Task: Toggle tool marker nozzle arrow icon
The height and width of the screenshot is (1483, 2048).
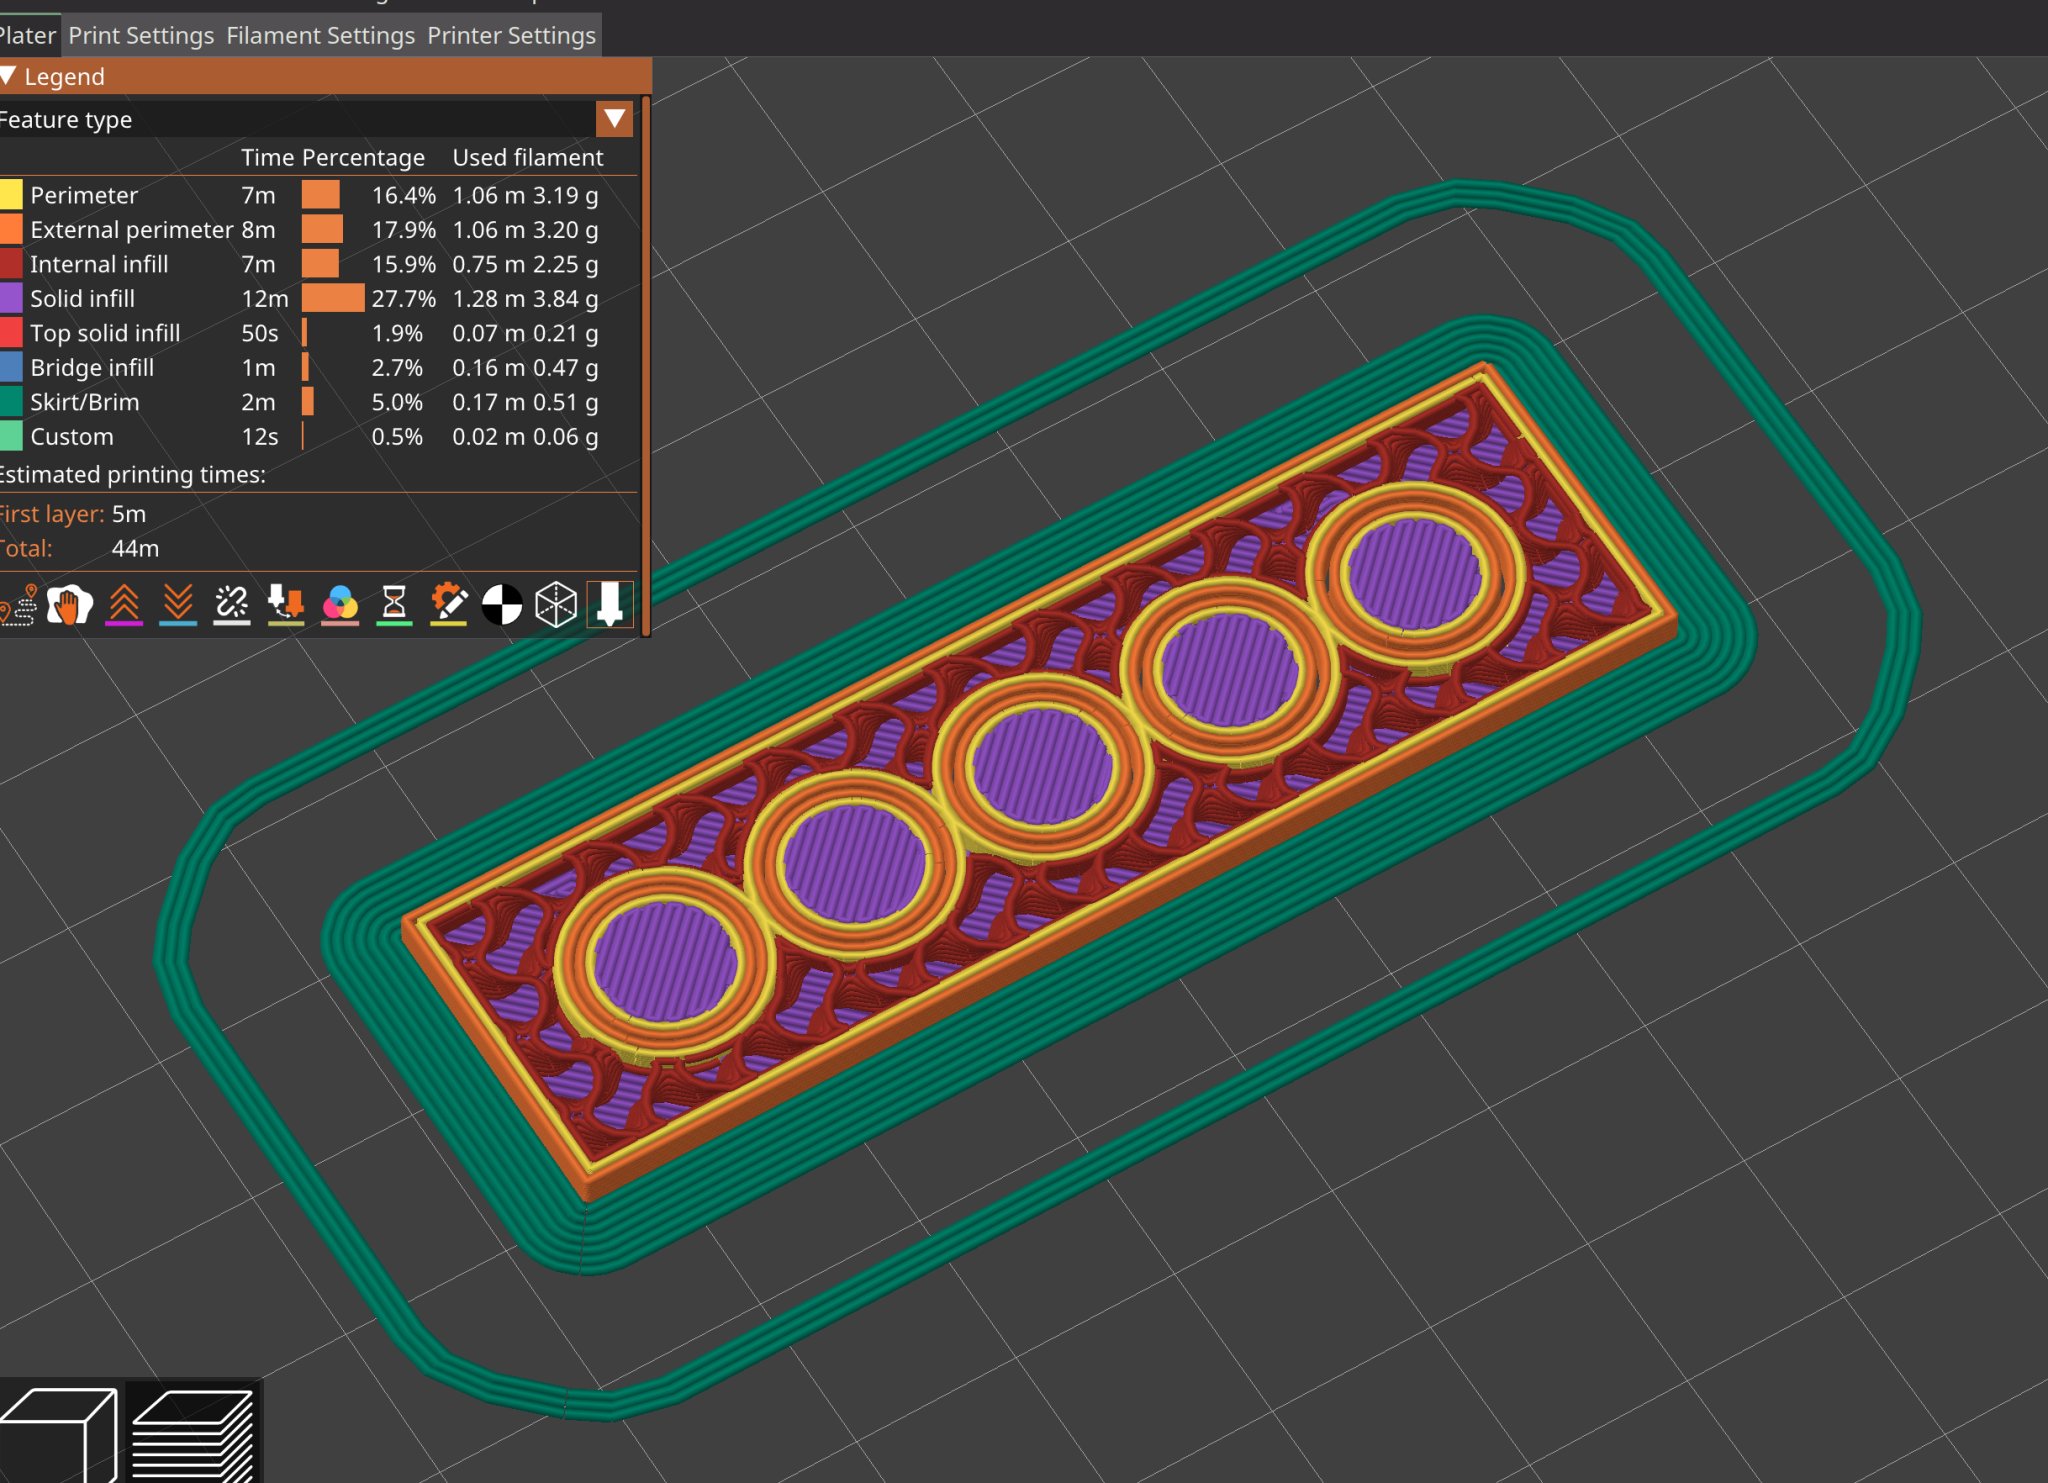Action: [610, 605]
